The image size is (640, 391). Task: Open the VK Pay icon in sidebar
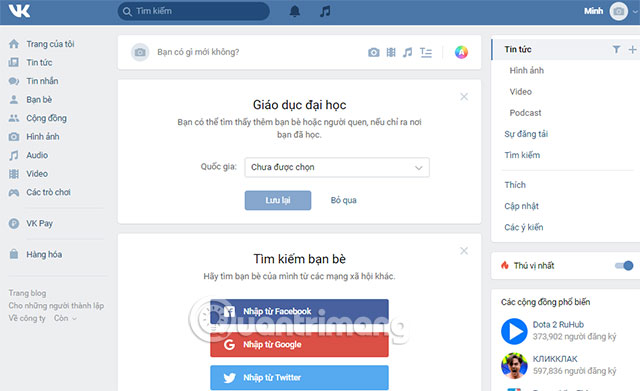point(14,223)
